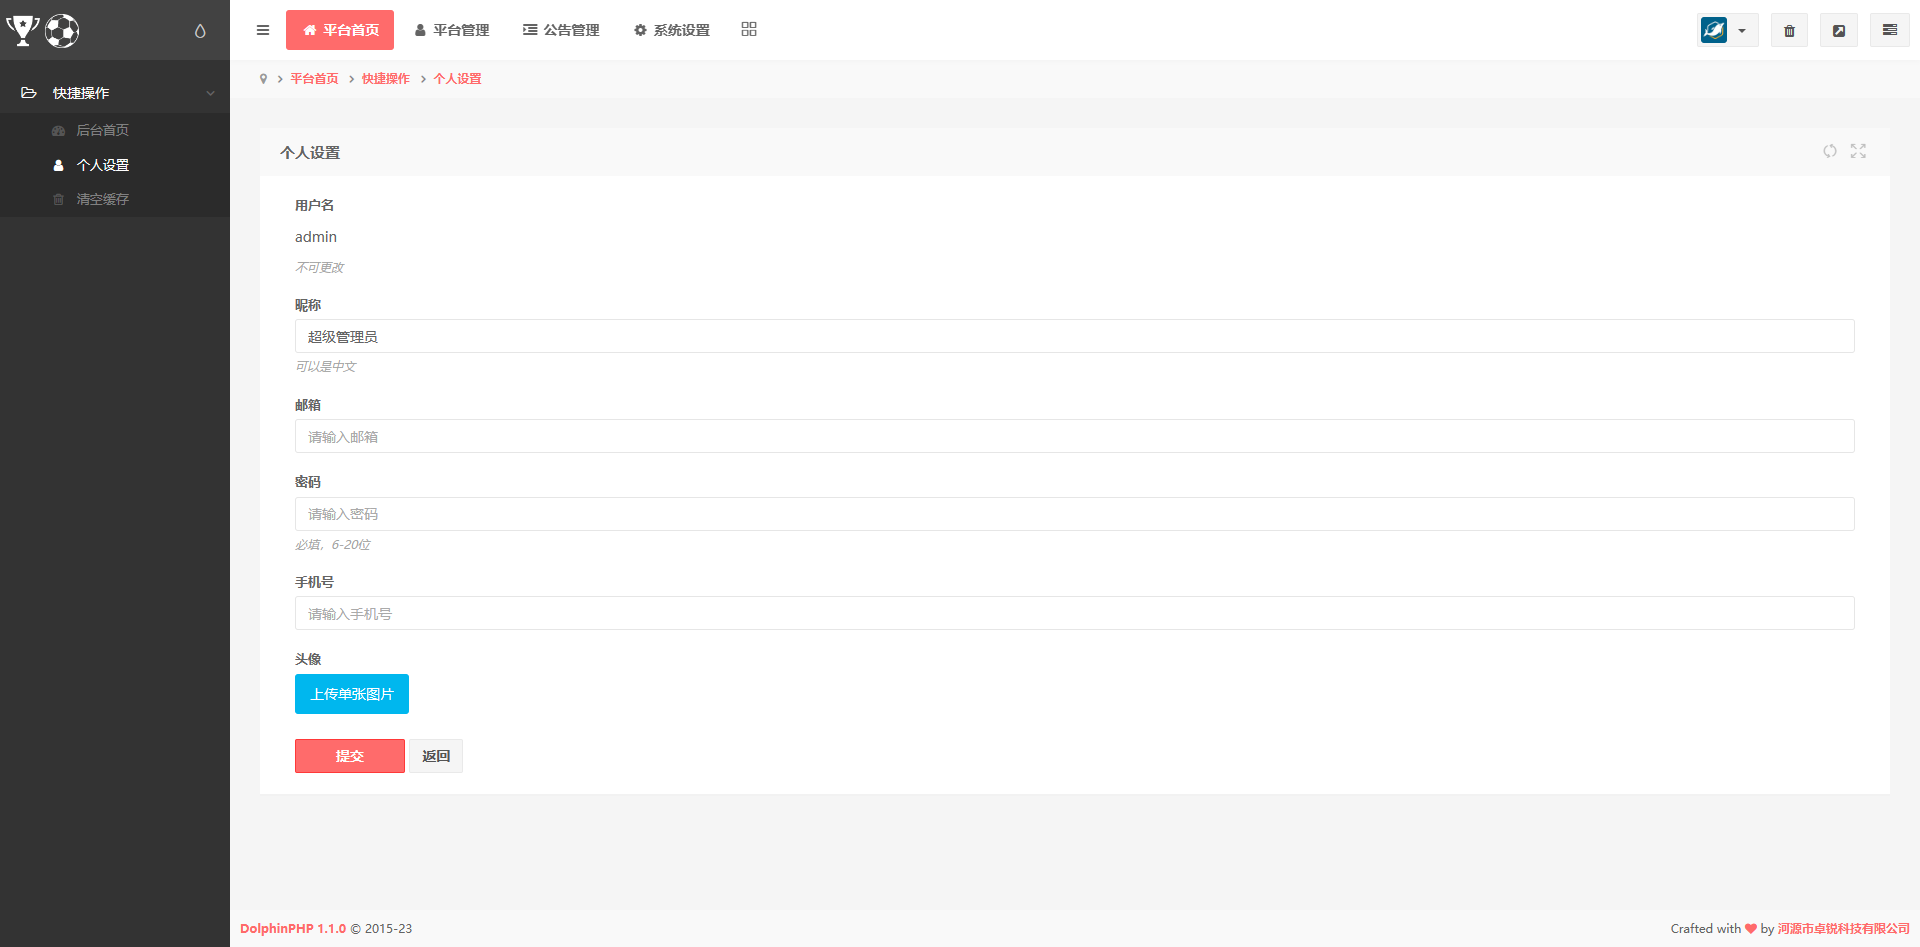Viewport: 1920px width, 947px height.
Task: Open user avatar dropdown menu
Action: 1727,31
